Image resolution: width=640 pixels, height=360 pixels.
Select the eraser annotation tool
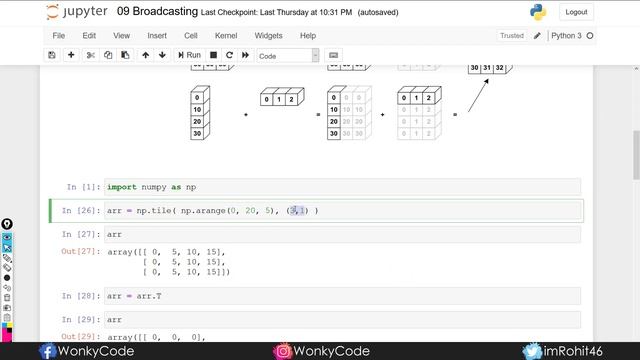pyautogui.click(x=7, y=268)
